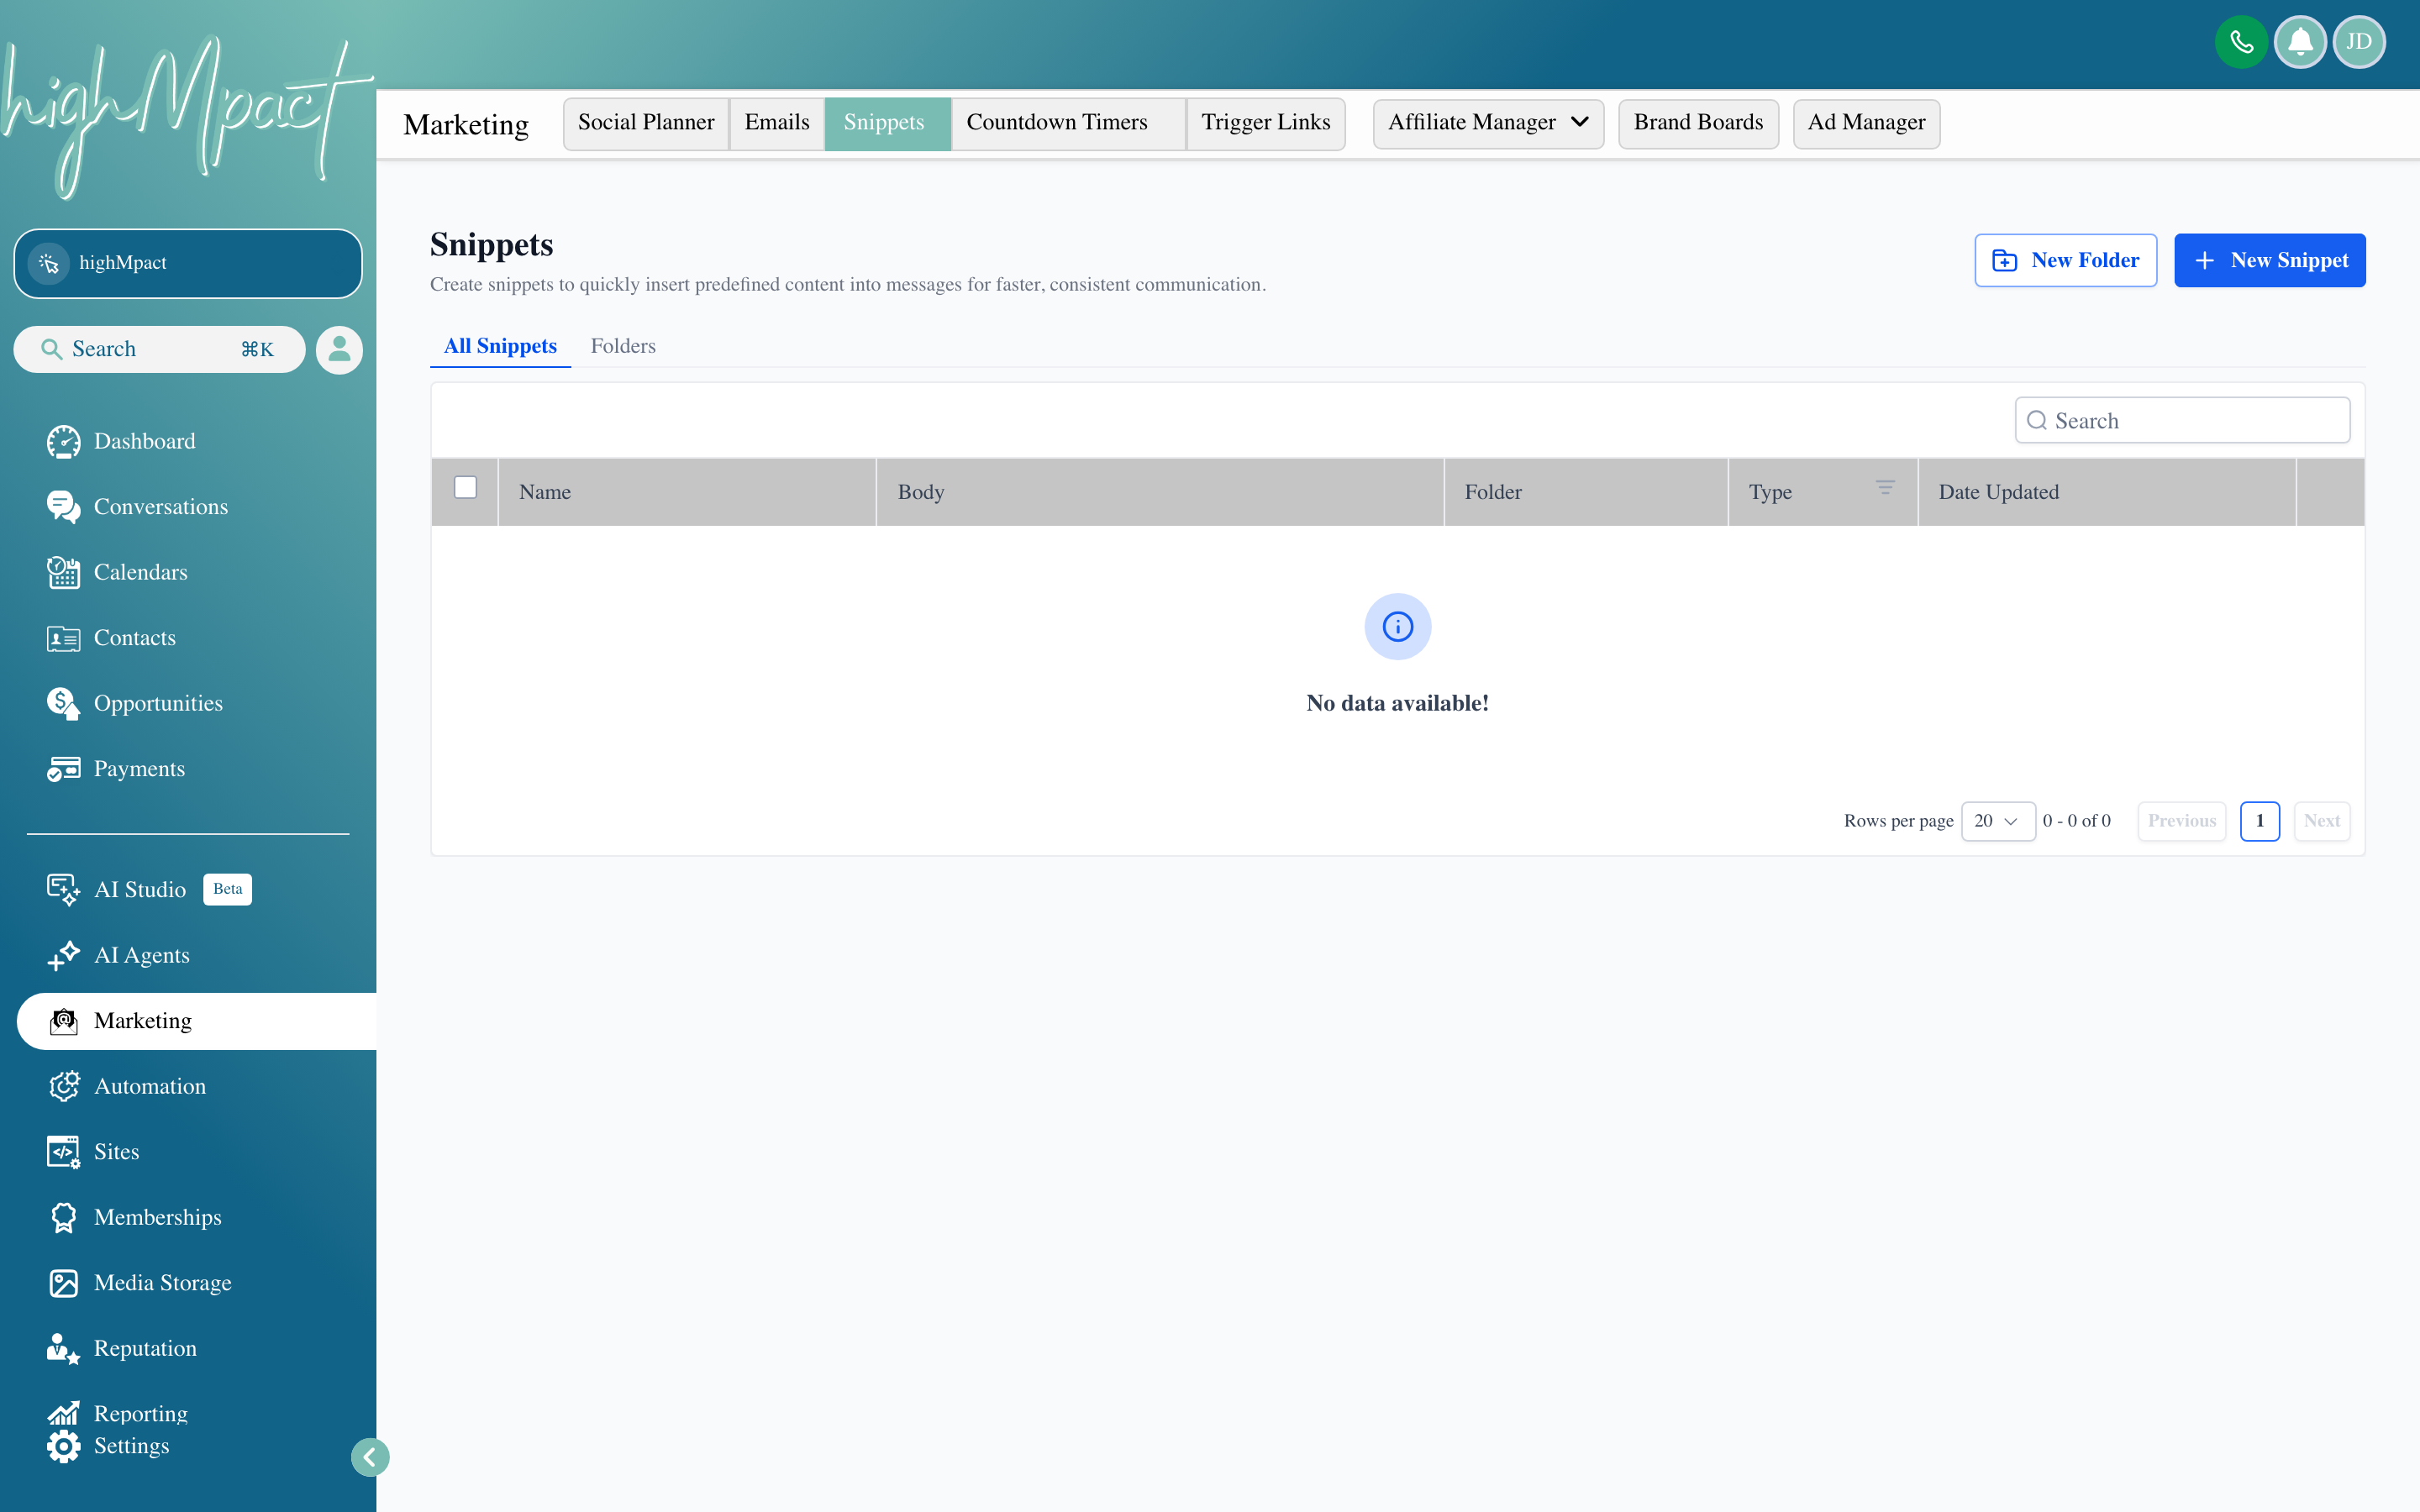
Task: Click the Date Updated column header
Action: [x=2107, y=492]
